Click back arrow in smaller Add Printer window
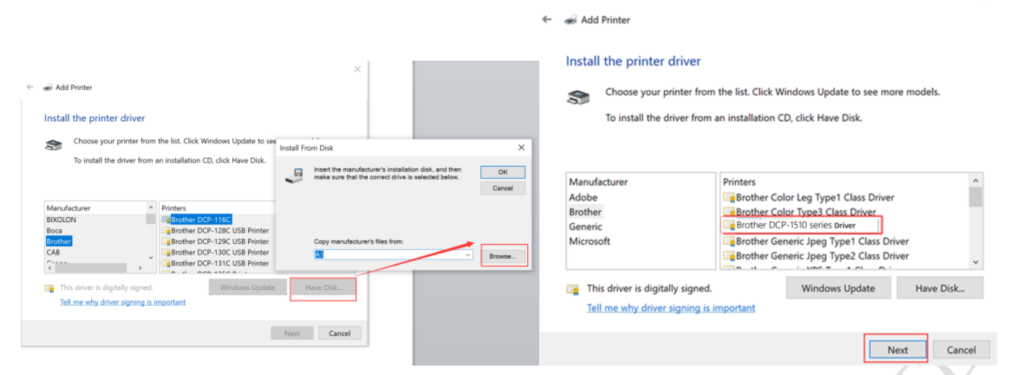 point(30,87)
